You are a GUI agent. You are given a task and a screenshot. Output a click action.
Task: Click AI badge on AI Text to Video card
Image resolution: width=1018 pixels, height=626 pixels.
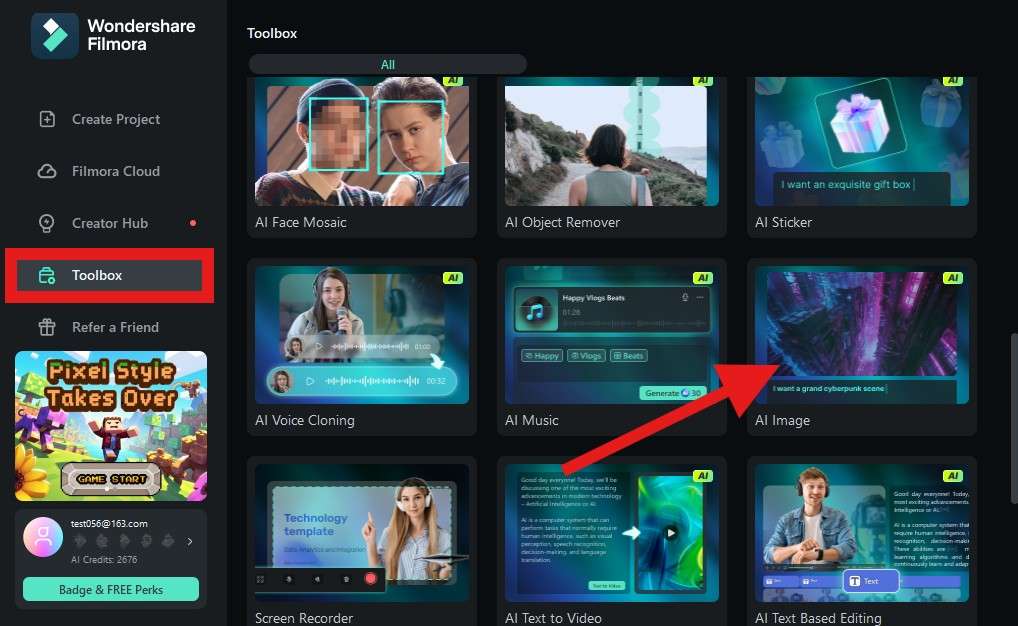(702, 476)
